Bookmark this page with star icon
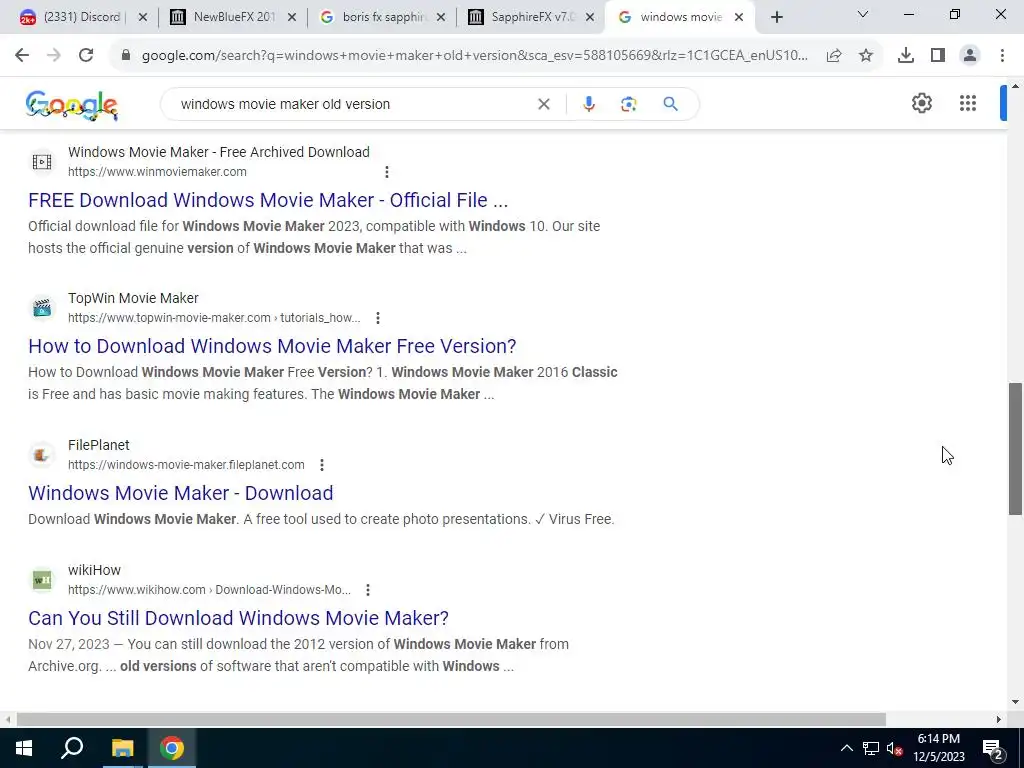 [x=866, y=56]
